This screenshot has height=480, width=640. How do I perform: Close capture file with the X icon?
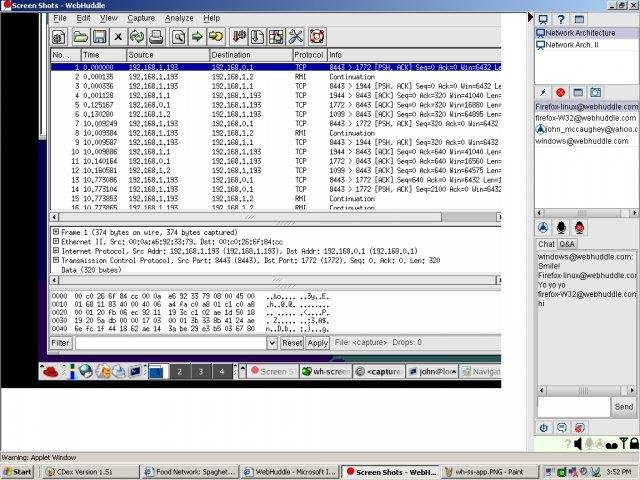pyautogui.click(x=118, y=37)
